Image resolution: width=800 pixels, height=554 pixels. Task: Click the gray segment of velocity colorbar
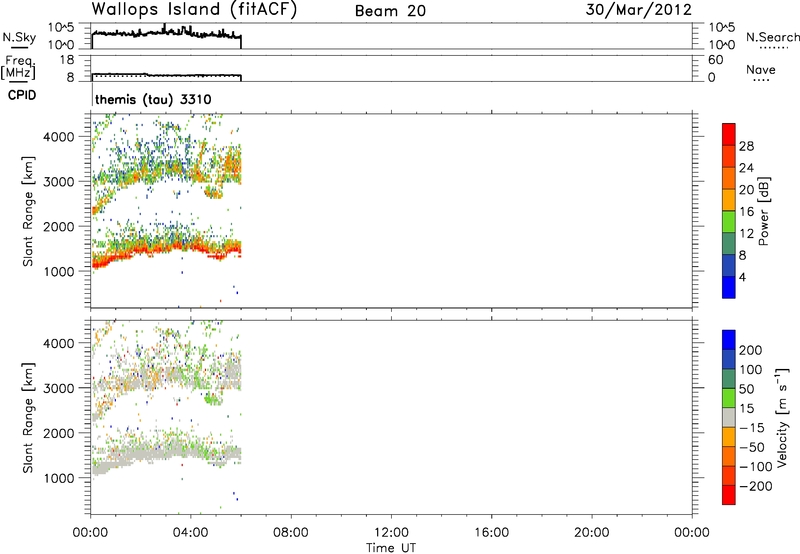pyautogui.click(x=729, y=417)
